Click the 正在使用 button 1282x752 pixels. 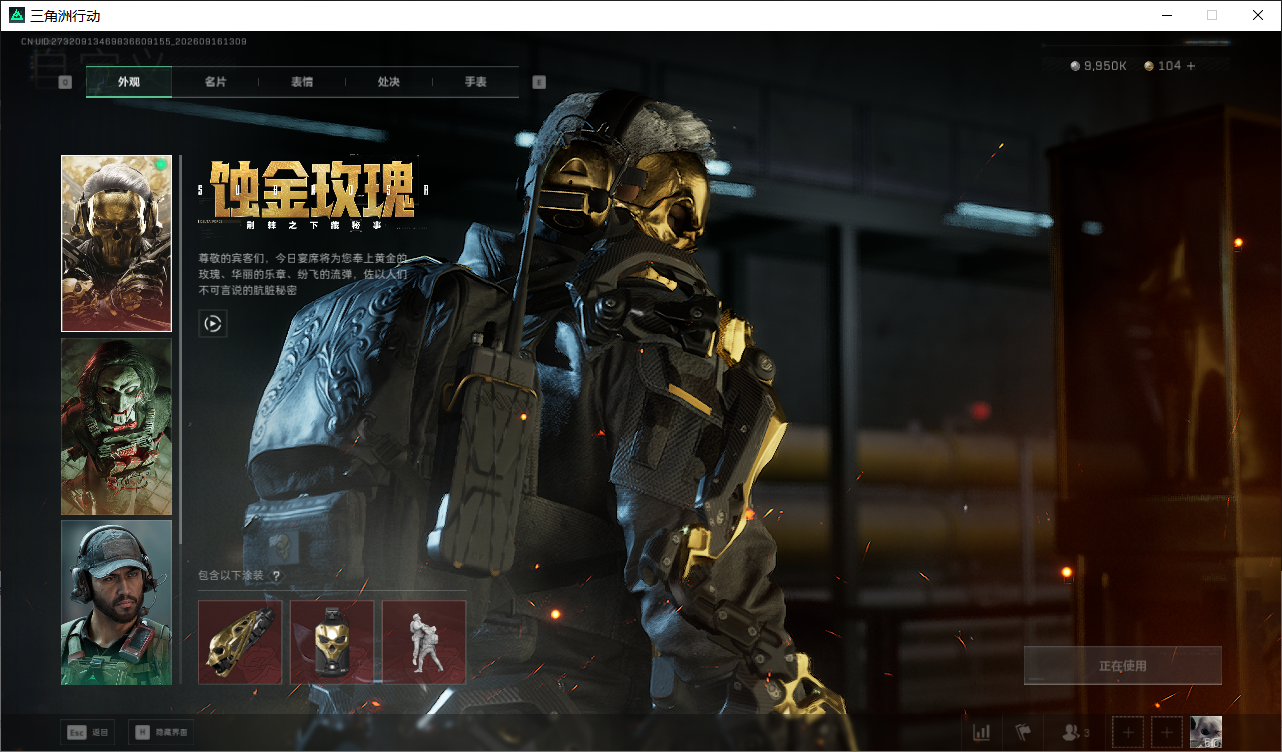(1123, 666)
